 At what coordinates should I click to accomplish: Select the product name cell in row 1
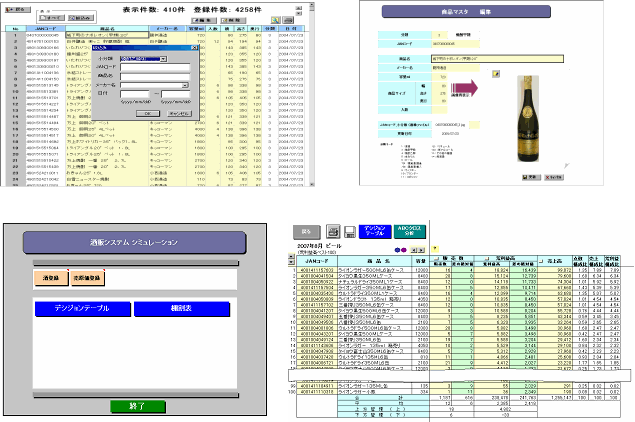click(107, 35)
